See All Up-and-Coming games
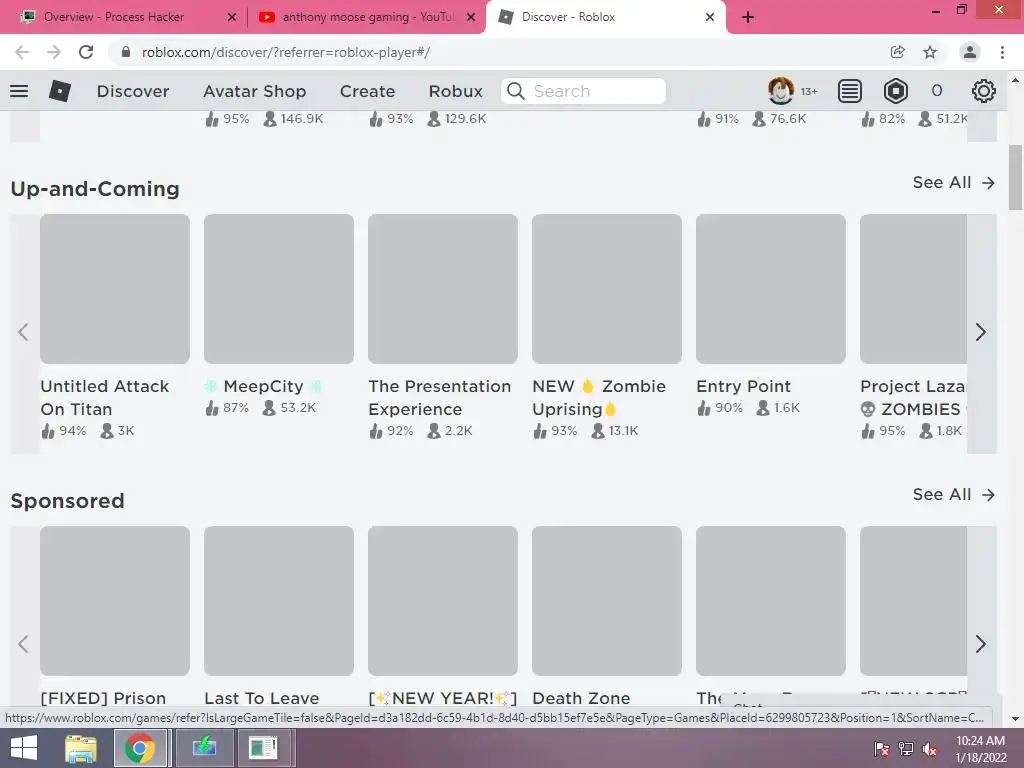 coord(953,182)
